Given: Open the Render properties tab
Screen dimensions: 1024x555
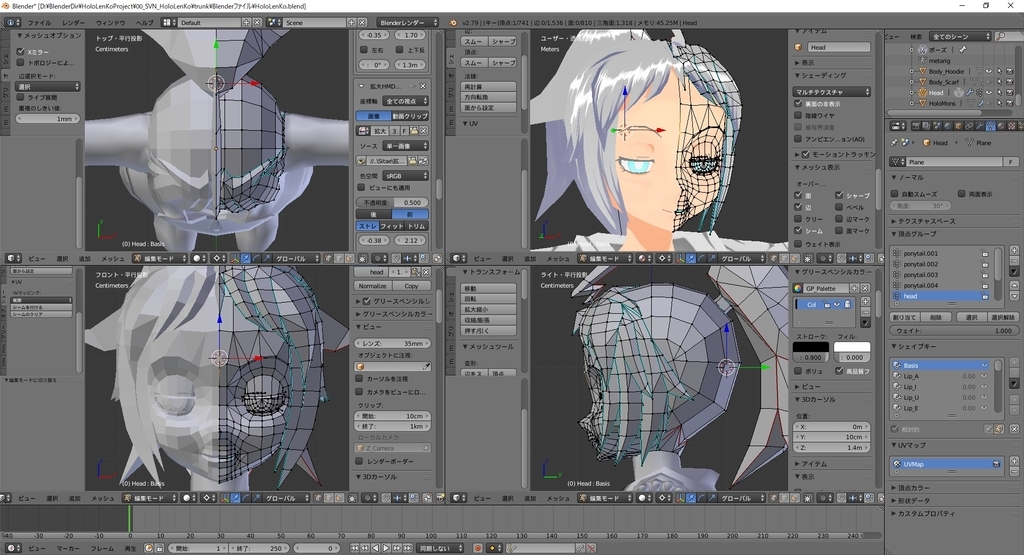Looking at the screenshot, I should [916, 125].
